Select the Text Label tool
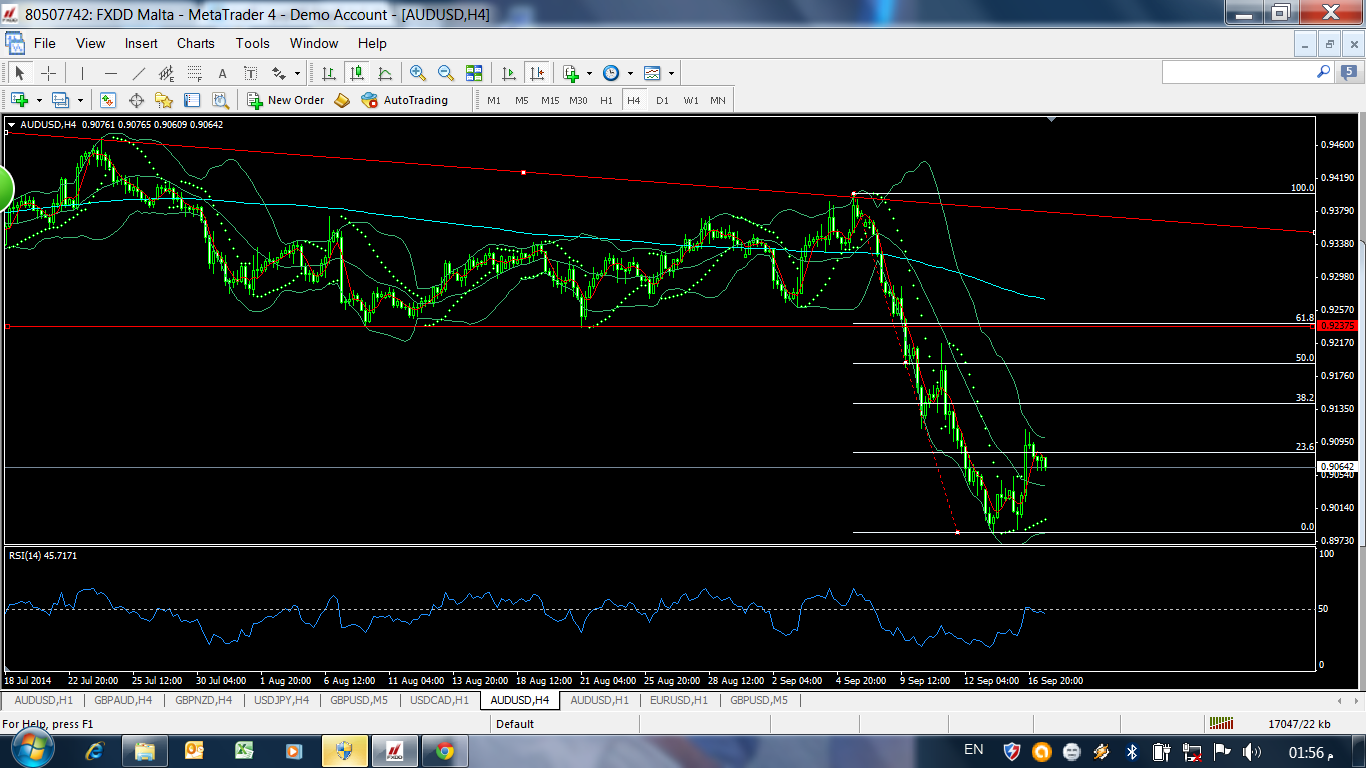This screenshot has width=1366, height=768. (251, 73)
